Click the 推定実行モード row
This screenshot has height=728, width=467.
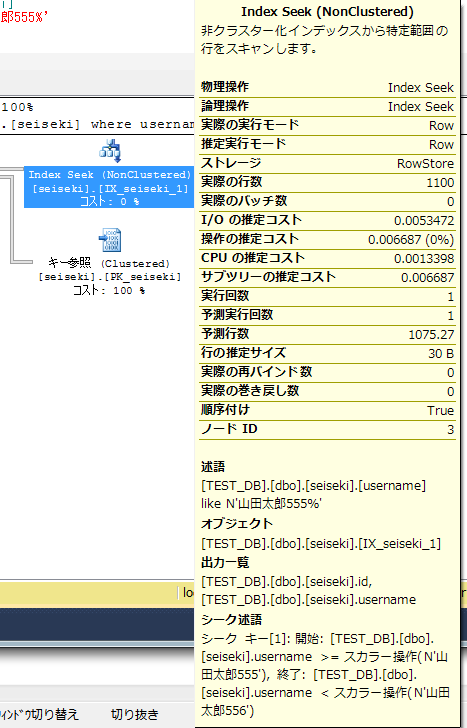(327, 144)
